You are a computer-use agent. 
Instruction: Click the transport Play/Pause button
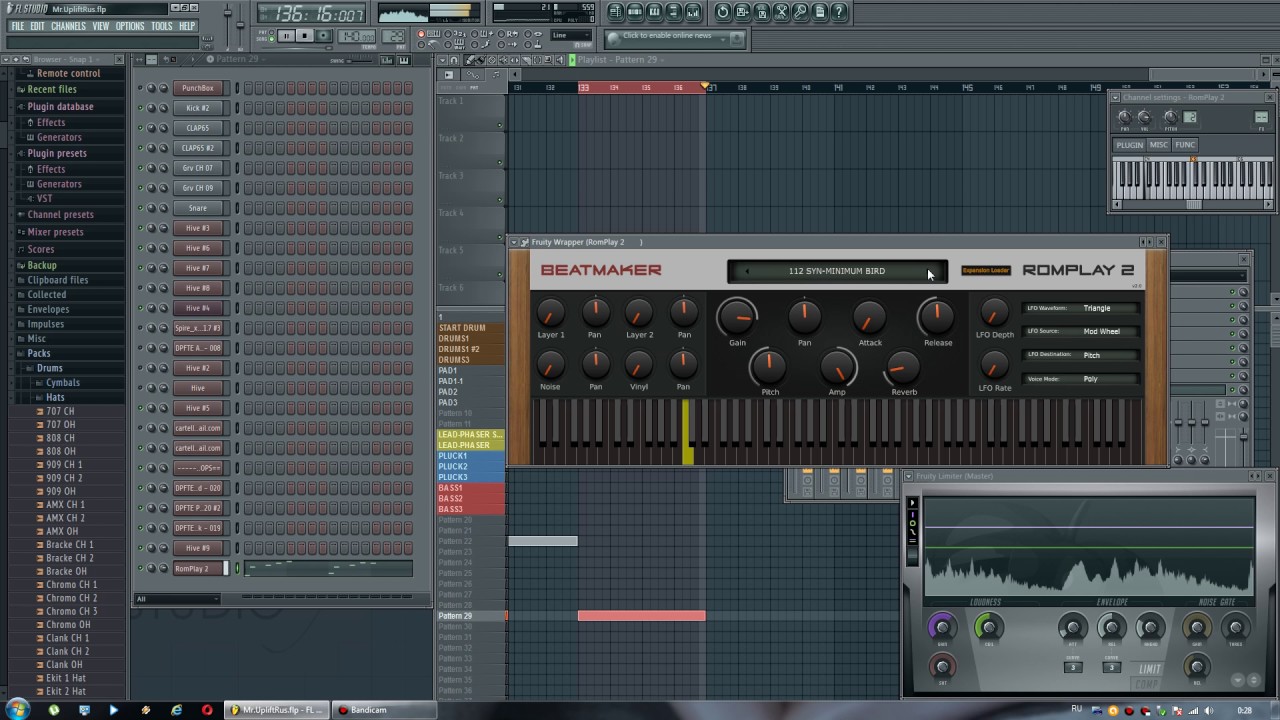click(x=287, y=36)
